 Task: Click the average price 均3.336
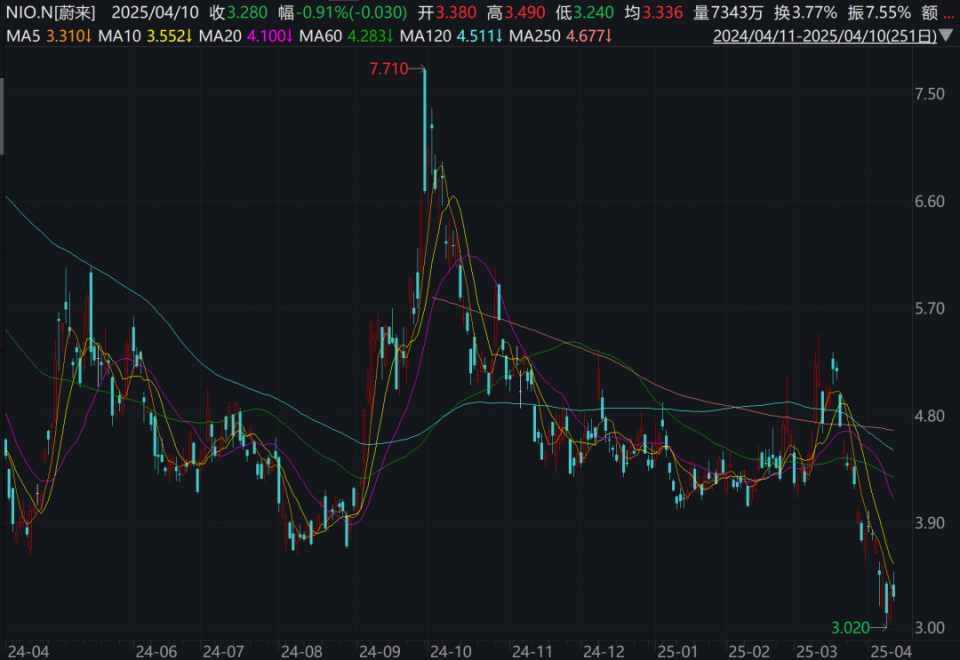tap(654, 12)
